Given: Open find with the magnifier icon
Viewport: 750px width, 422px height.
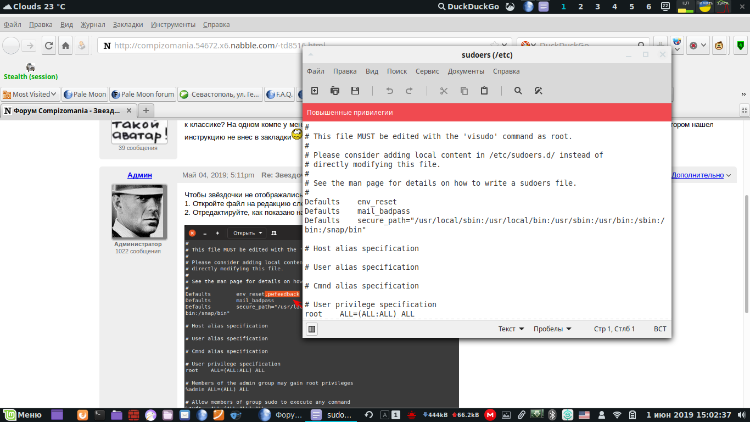Looking at the screenshot, I should (x=518, y=91).
